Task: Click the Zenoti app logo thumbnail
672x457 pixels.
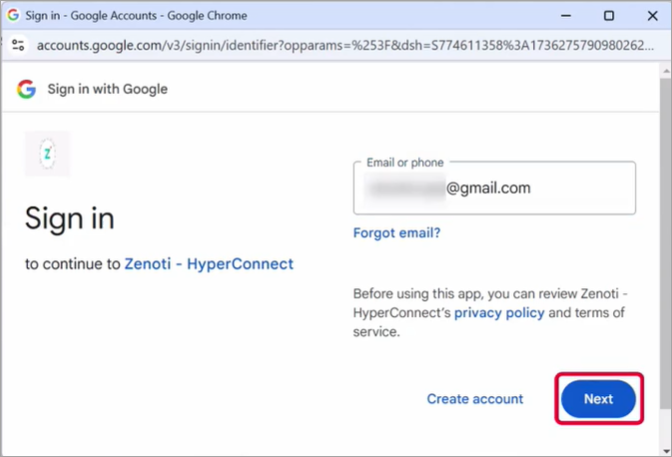Action: click(47, 154)
